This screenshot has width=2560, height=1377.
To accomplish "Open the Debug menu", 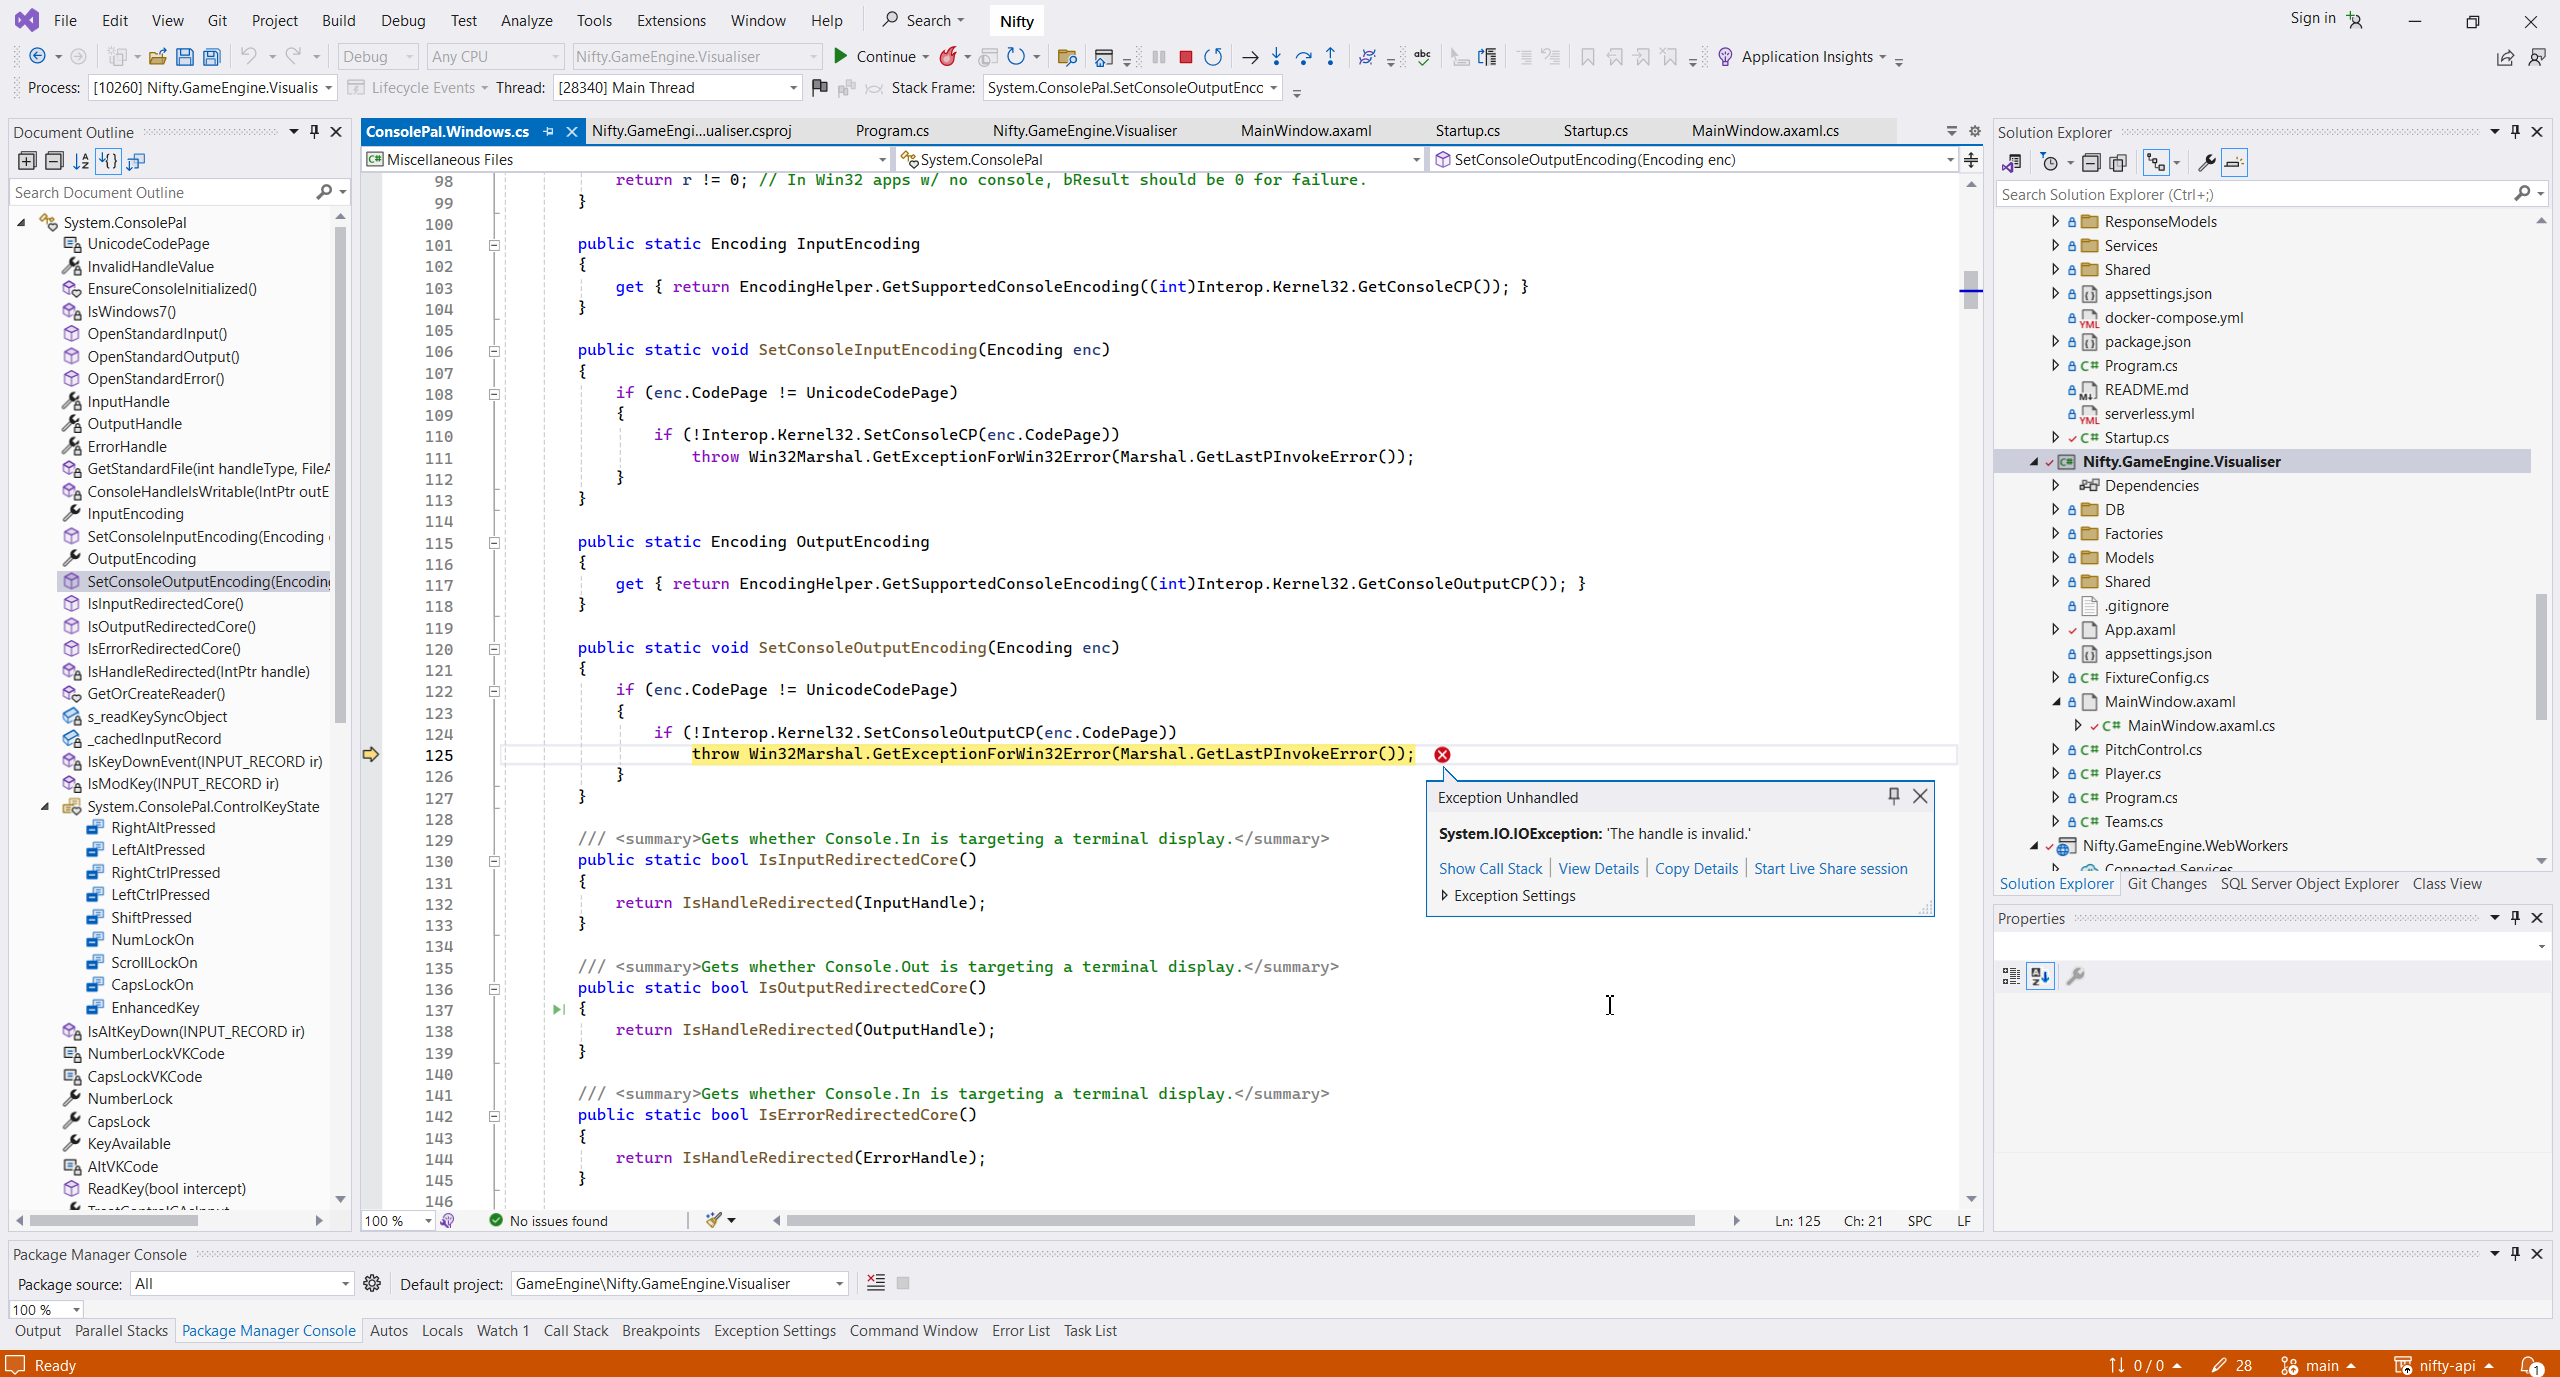I will click(402, 20).
